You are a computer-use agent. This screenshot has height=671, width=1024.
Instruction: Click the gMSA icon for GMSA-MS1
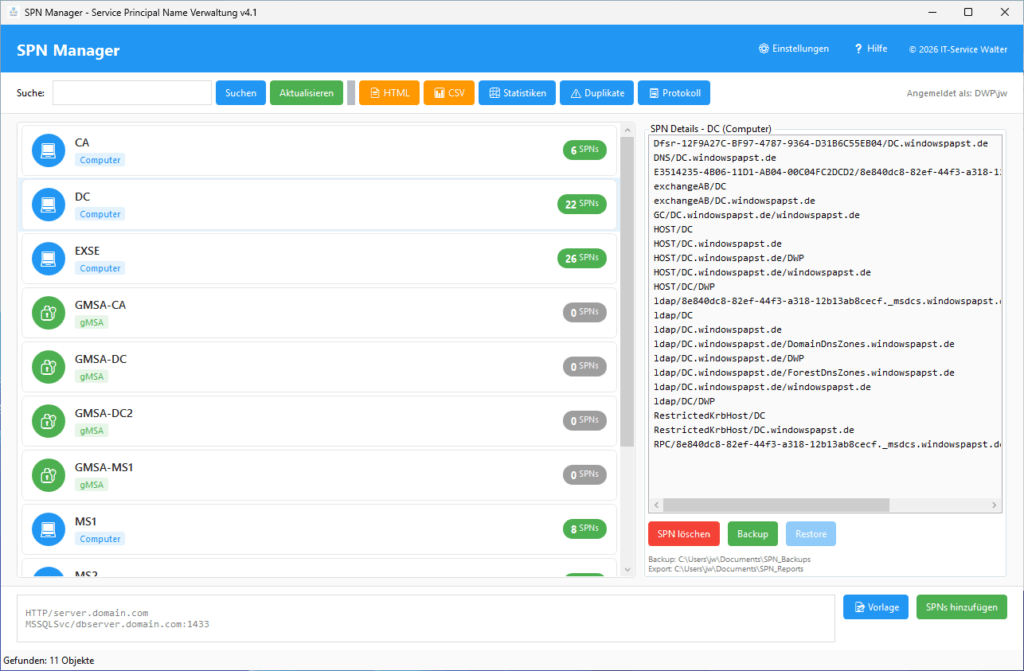click(48, 474)
